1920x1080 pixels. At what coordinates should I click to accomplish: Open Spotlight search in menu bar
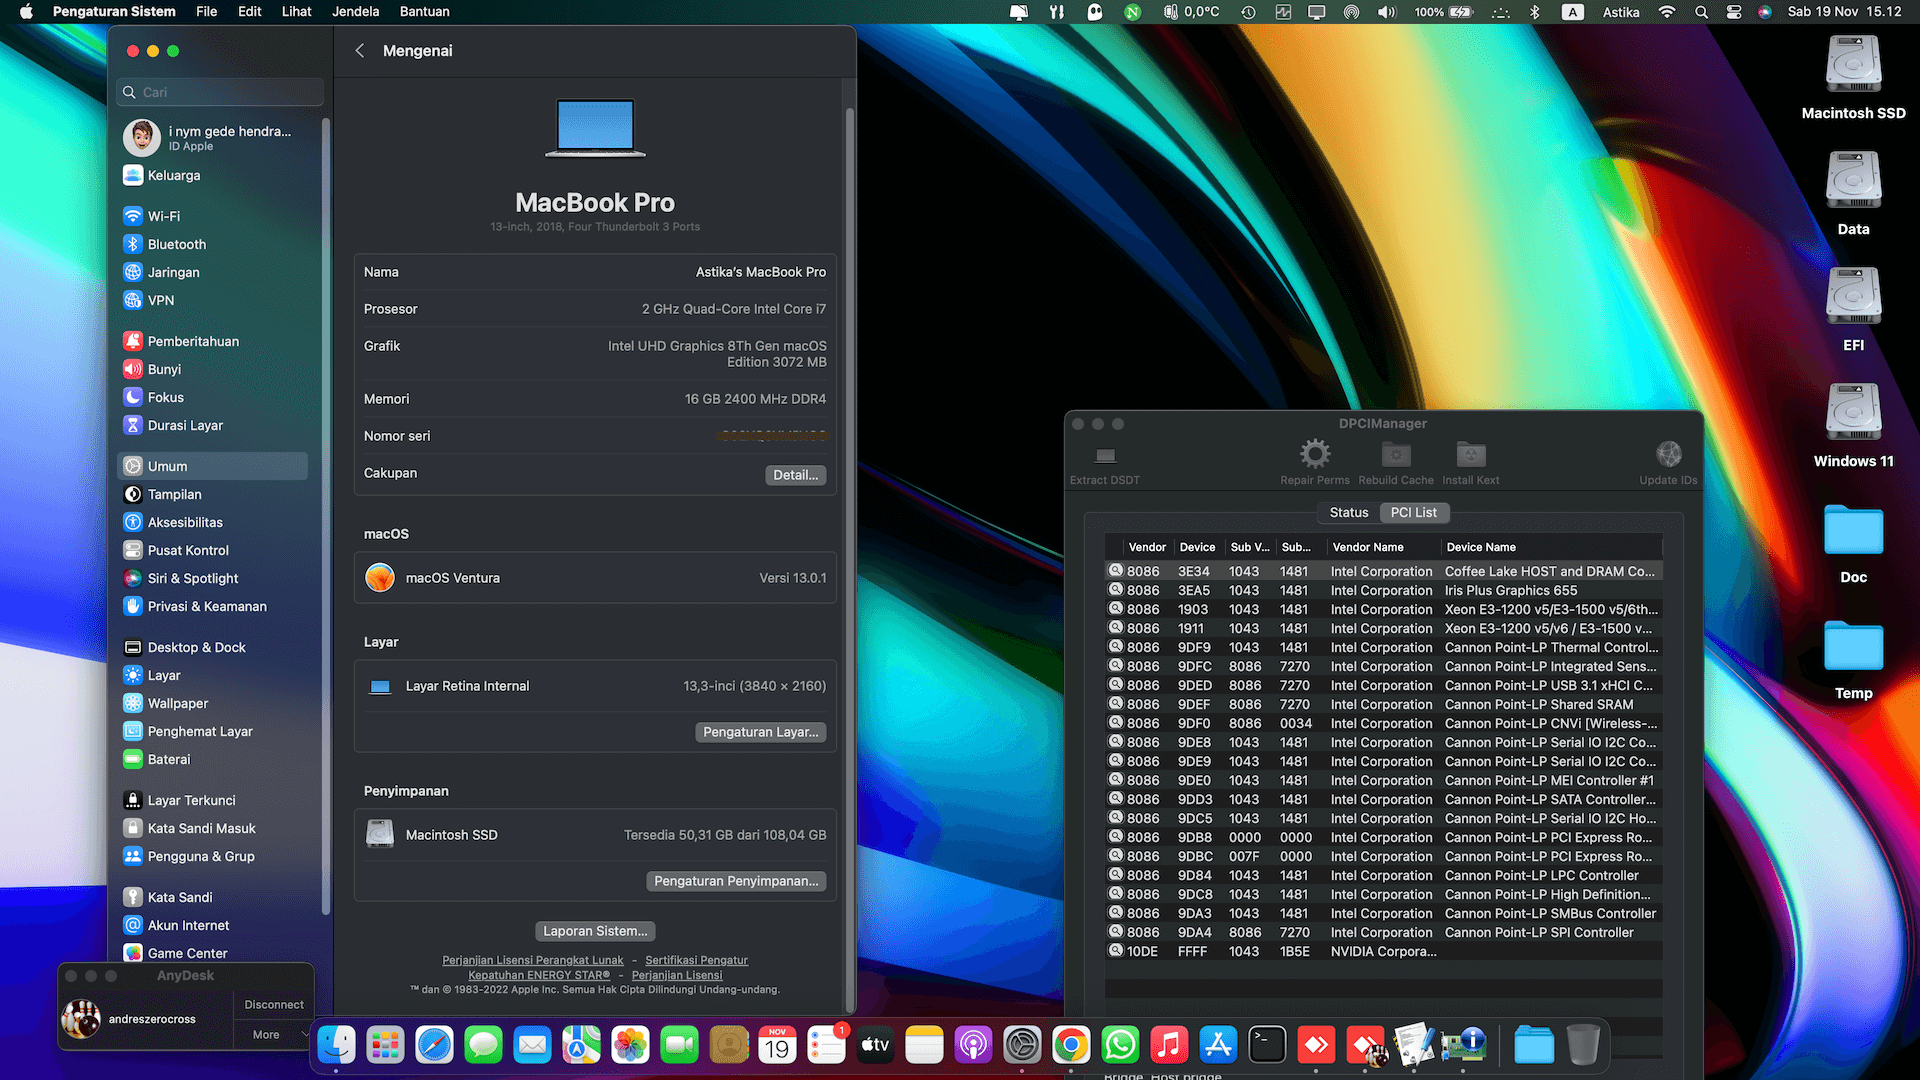coord(1701,12)
